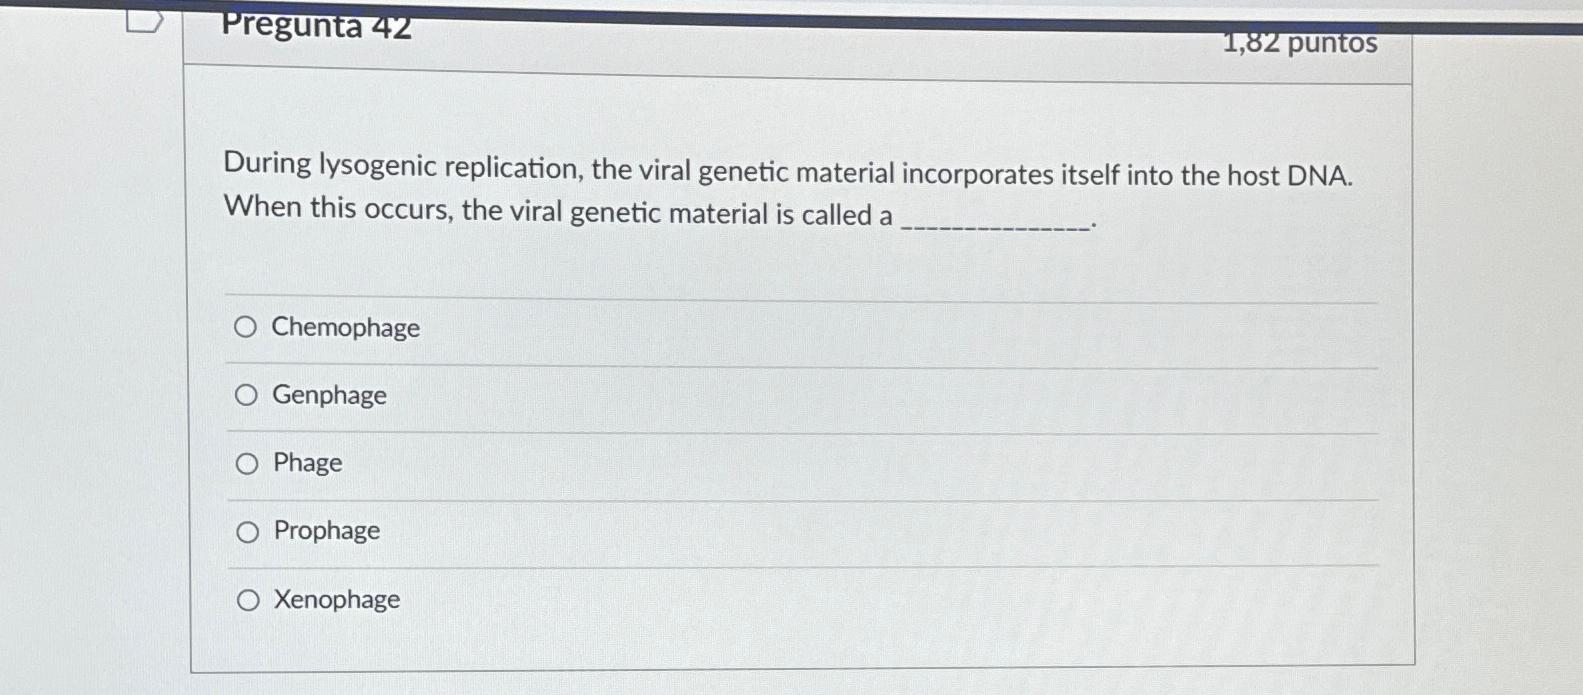
Task: Select the Genphage answer option
Action: tap(246, 394)
